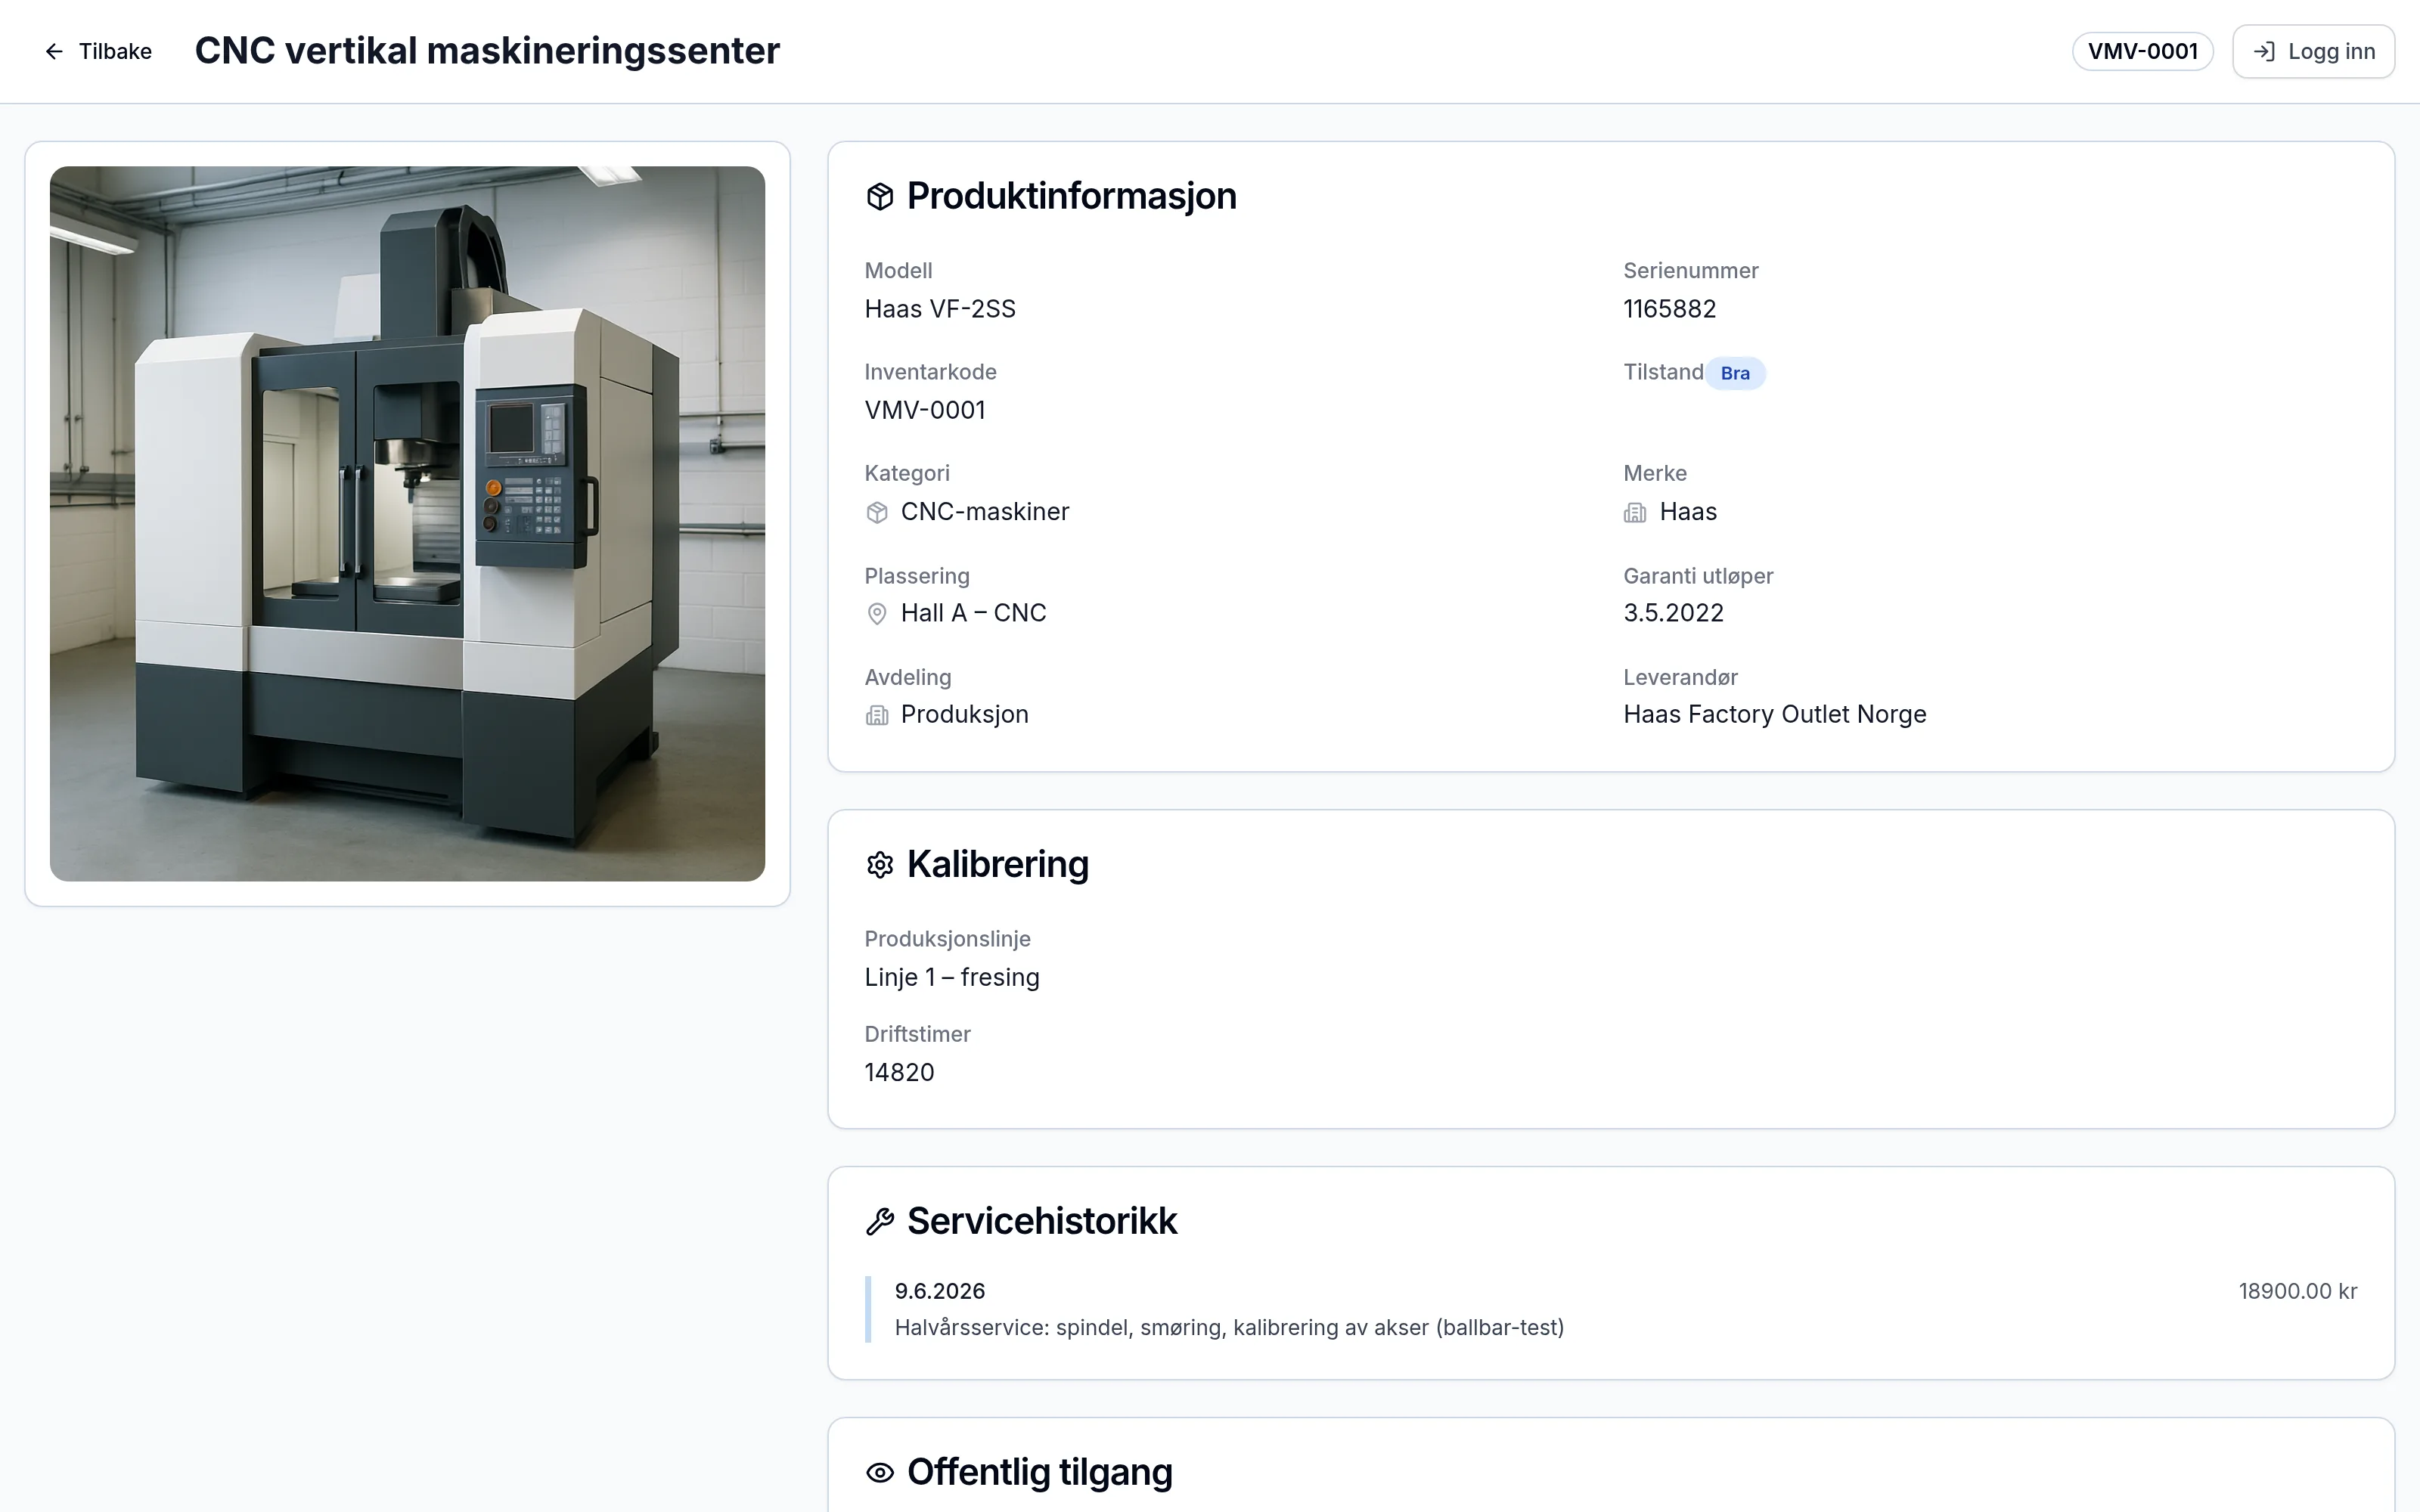Click the building icon next to Haas brand
The height and width of the screenshot is (1512, 2420).
[x=1635, y=512]
